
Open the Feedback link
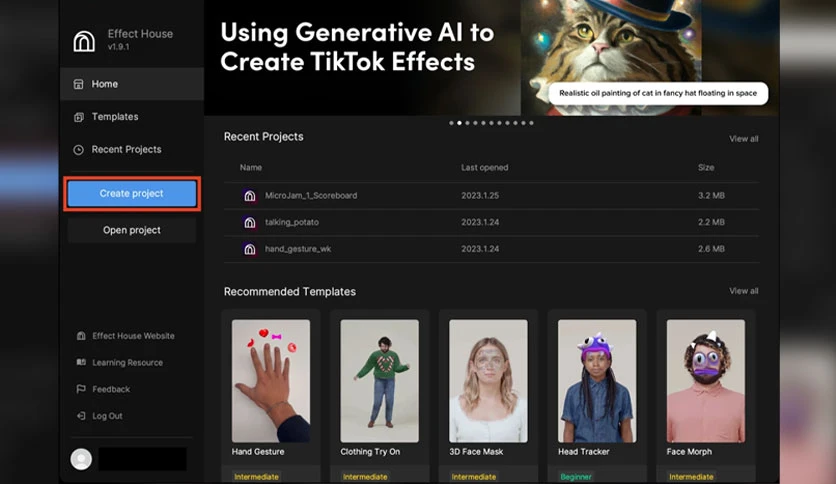[111, 389]
